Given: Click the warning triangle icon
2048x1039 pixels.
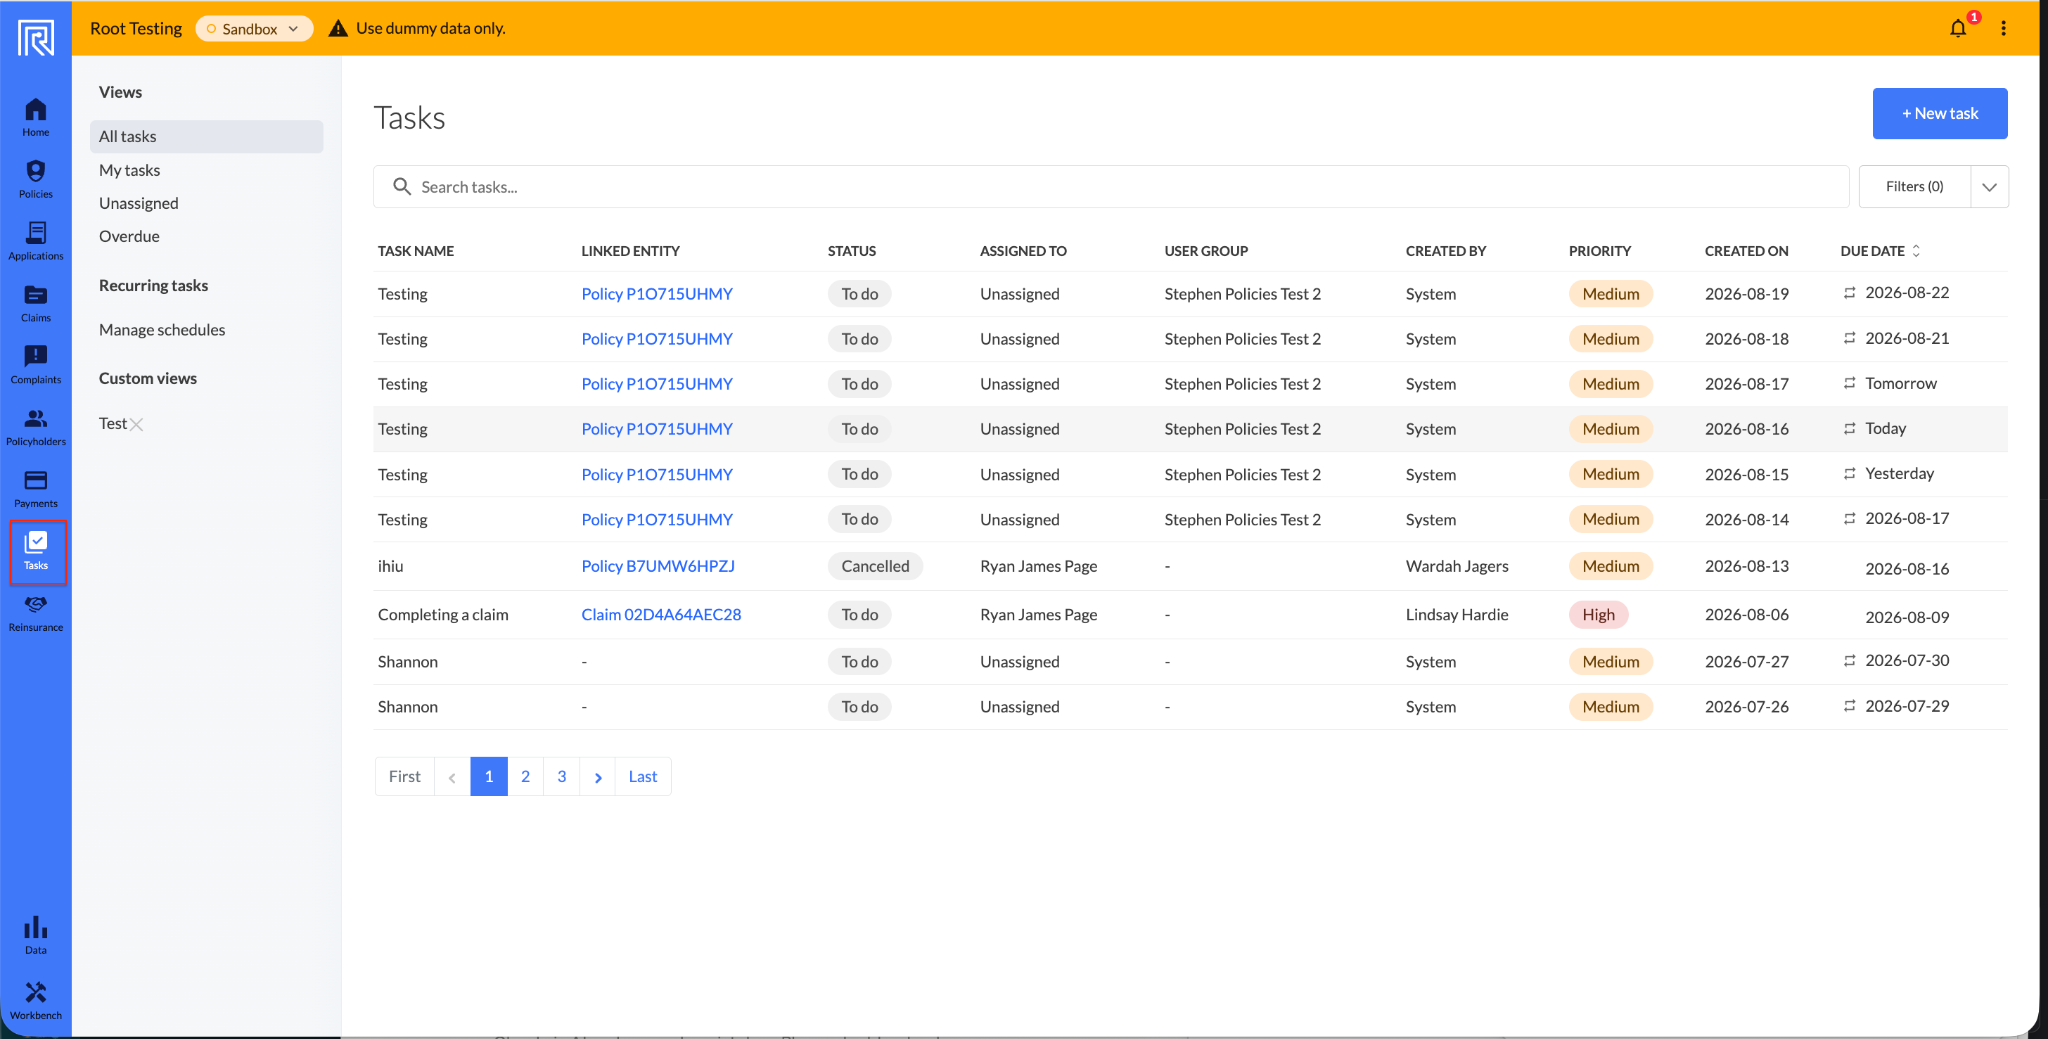Looking at the screenshot, I should coord(338,28).
